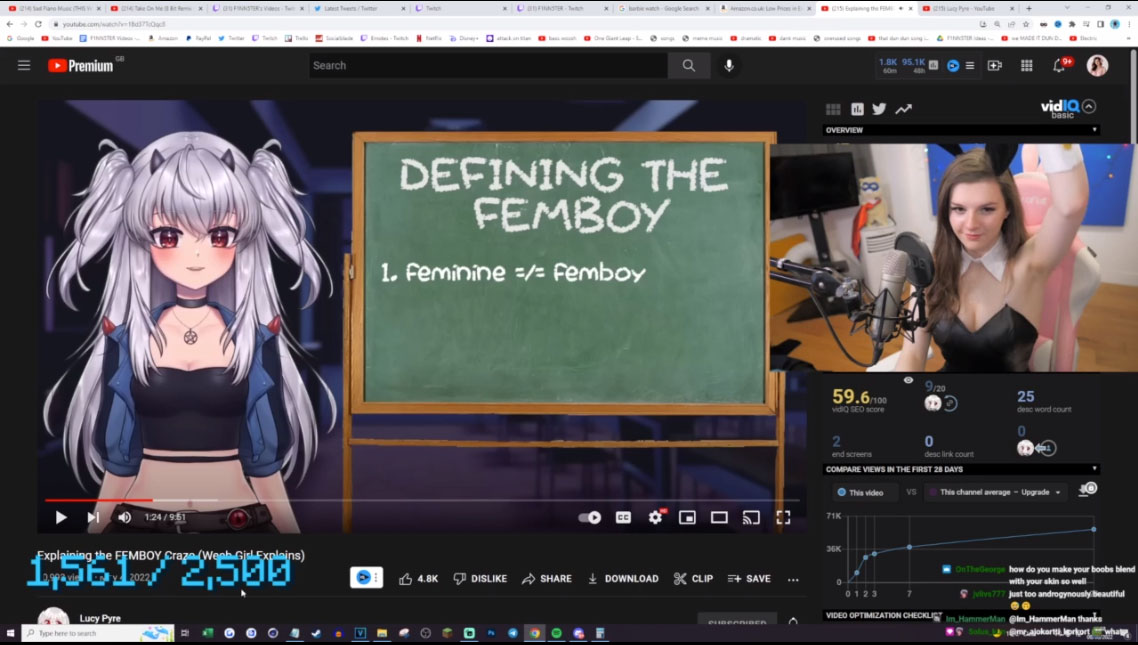Seek the video progress bar

(x=422, y=500)
